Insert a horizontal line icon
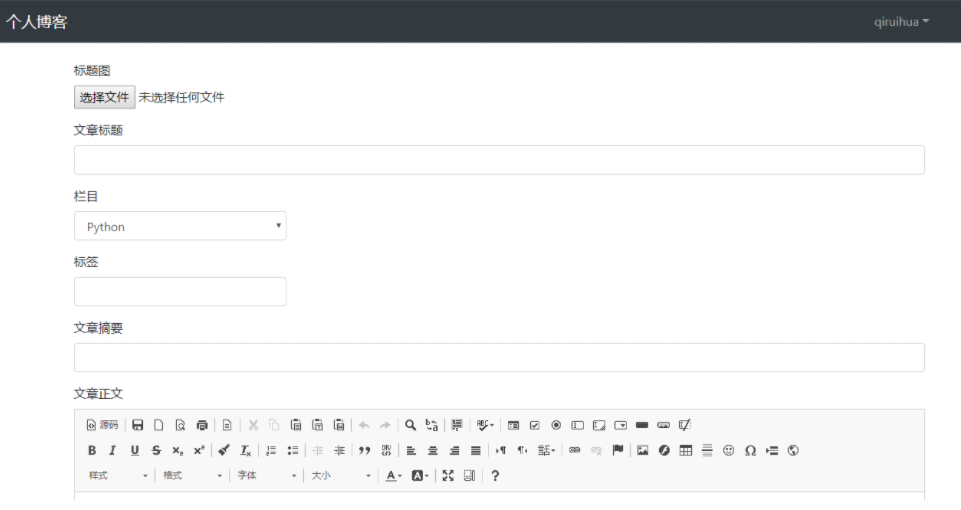 (x=707, y=451)
